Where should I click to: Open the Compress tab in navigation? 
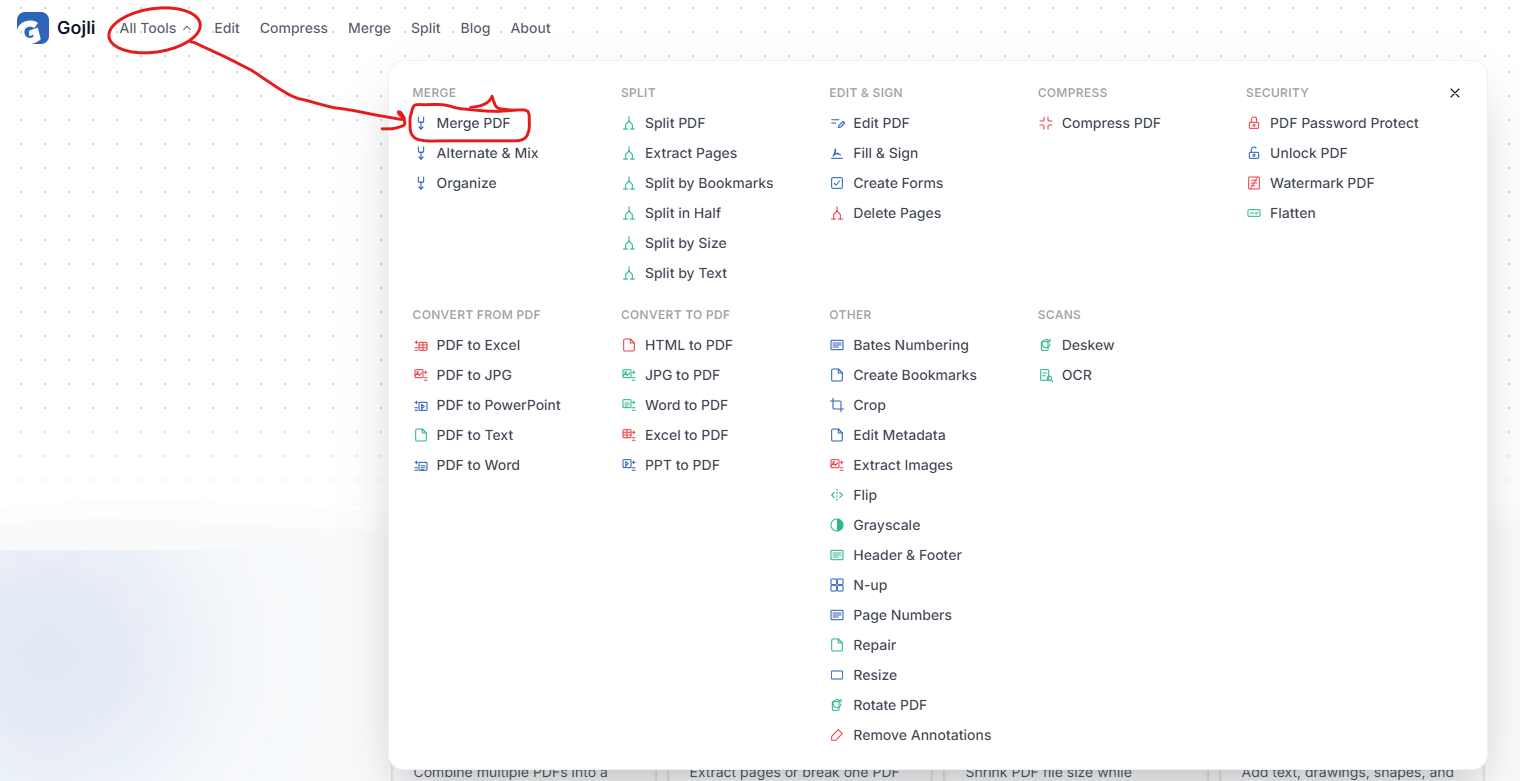294,28
